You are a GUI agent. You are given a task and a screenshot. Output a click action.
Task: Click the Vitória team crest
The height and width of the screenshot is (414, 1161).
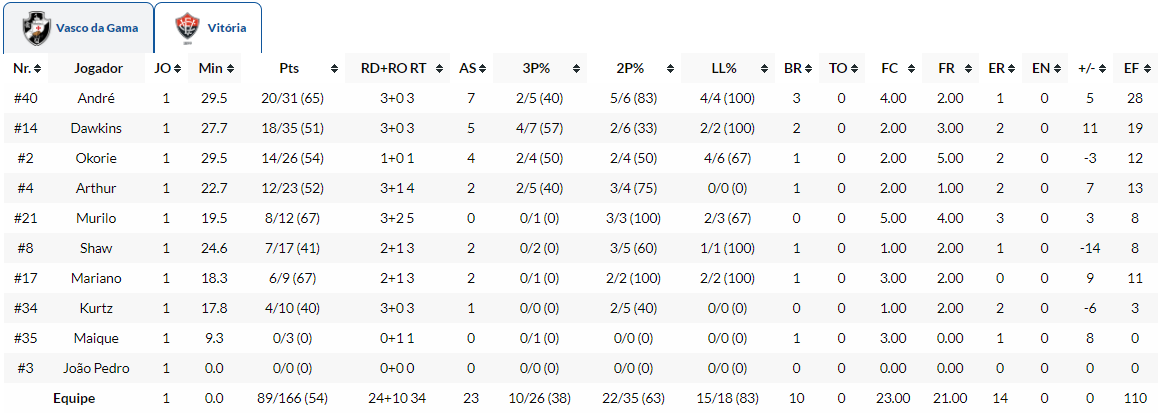pyautogui.click(x=186, y=28)
